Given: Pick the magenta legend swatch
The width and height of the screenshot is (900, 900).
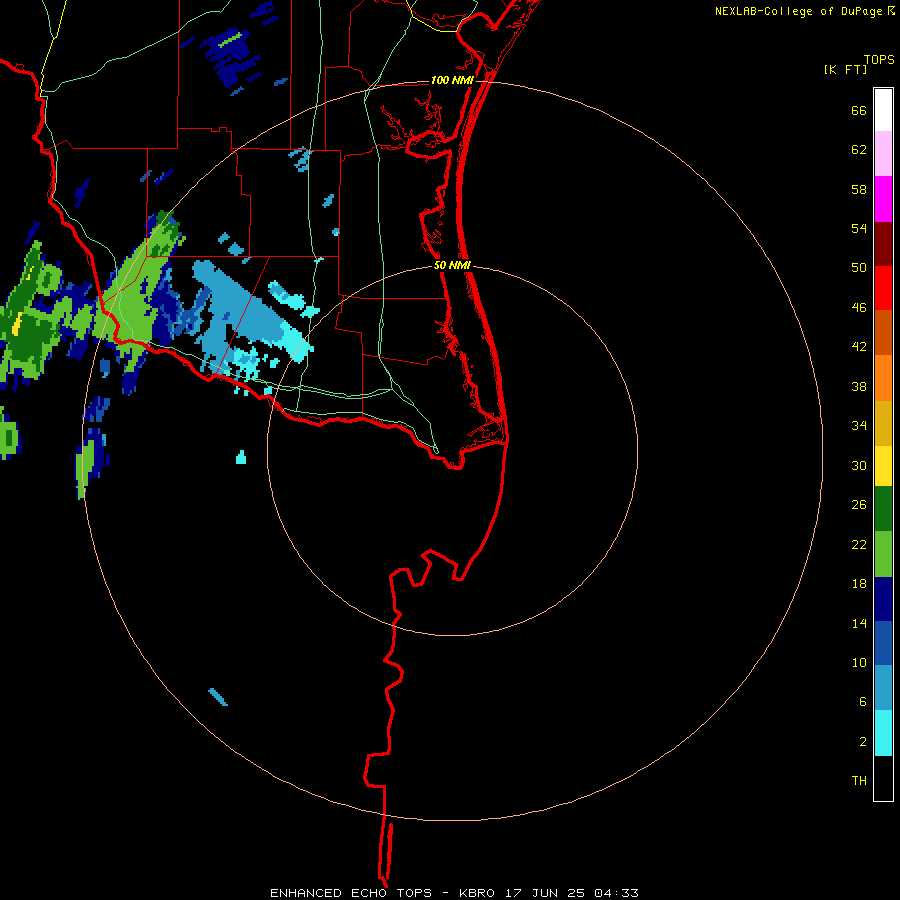Looking at the screenshot, I should point(883,199).
